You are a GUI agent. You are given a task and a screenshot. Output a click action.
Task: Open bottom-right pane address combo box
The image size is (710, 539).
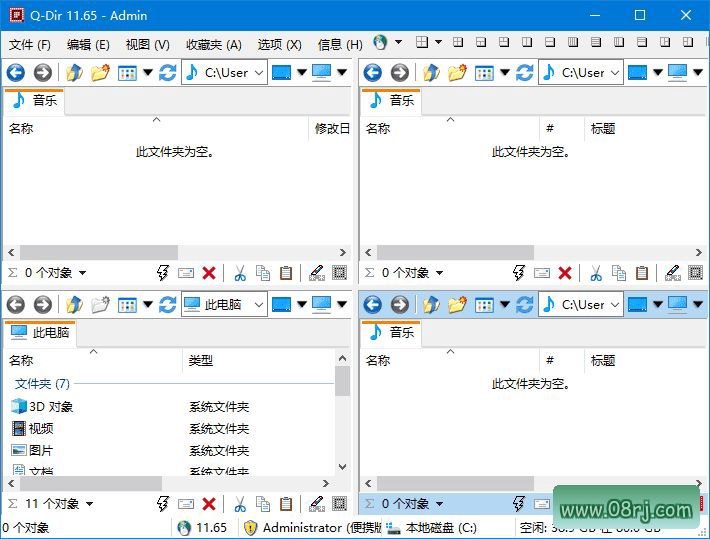581,304
